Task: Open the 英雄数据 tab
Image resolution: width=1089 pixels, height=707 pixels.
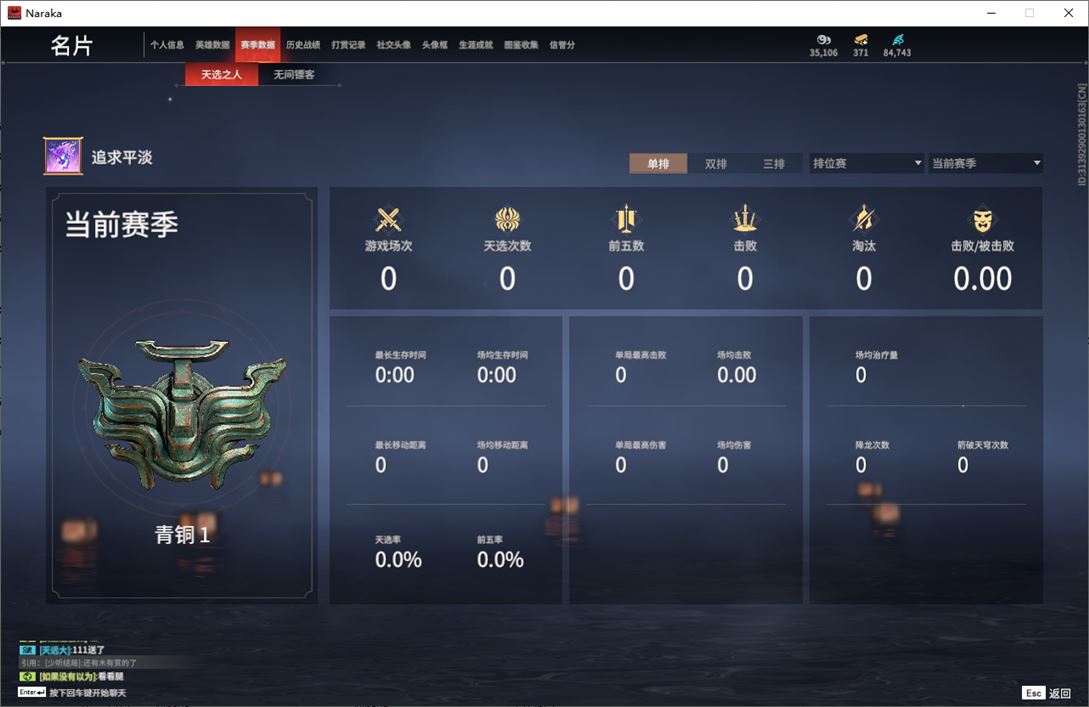Action: 212,44
